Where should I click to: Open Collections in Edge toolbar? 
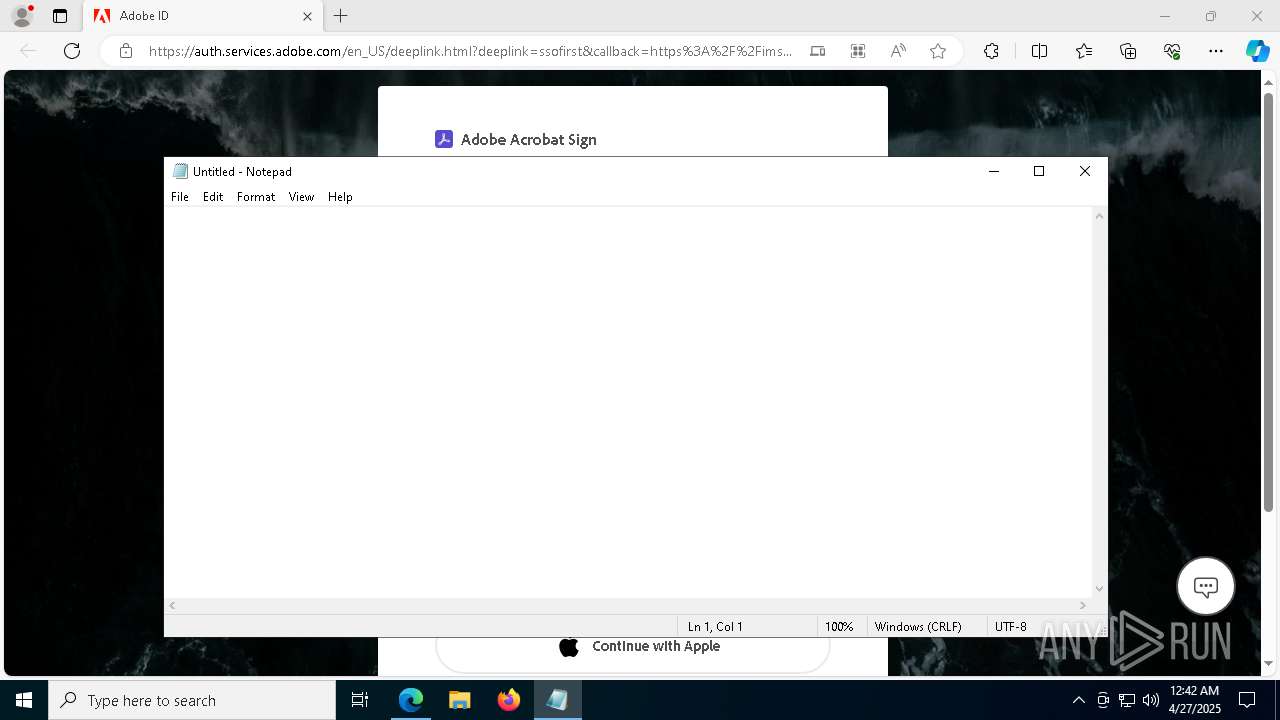pos(1128,51)
